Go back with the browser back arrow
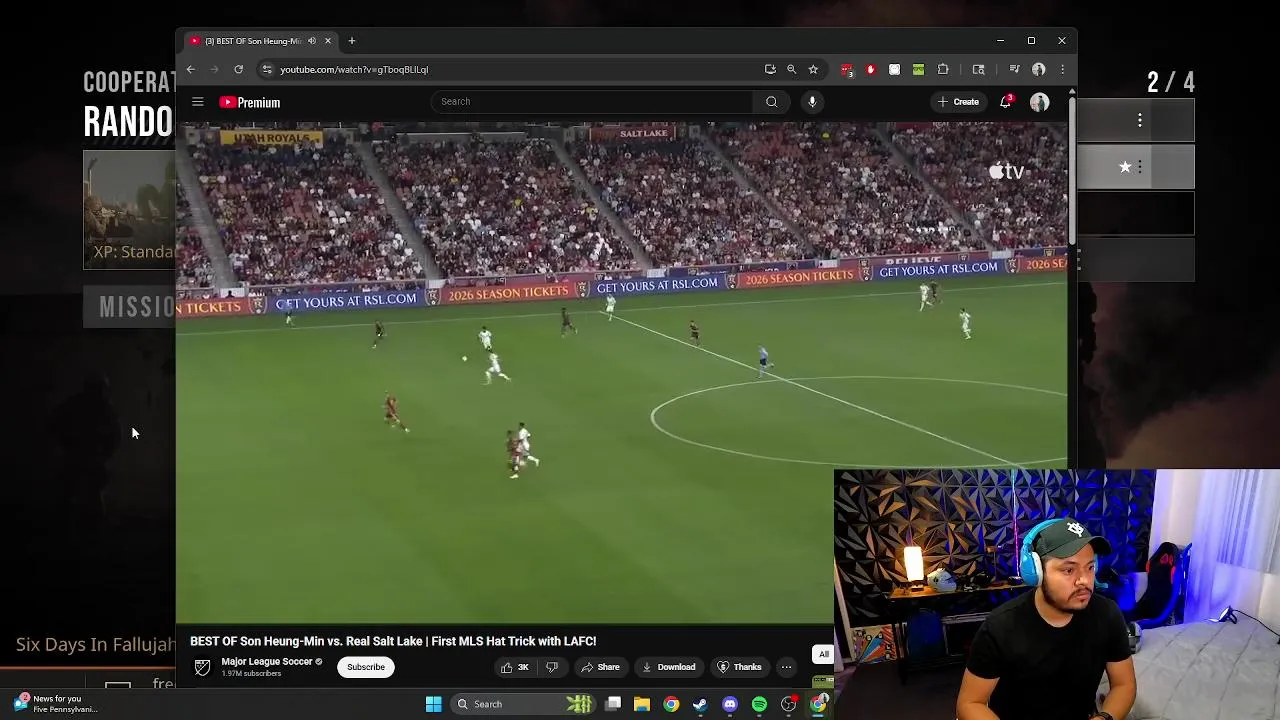This screenshot has height=720, width=1280. pos(190,69)
